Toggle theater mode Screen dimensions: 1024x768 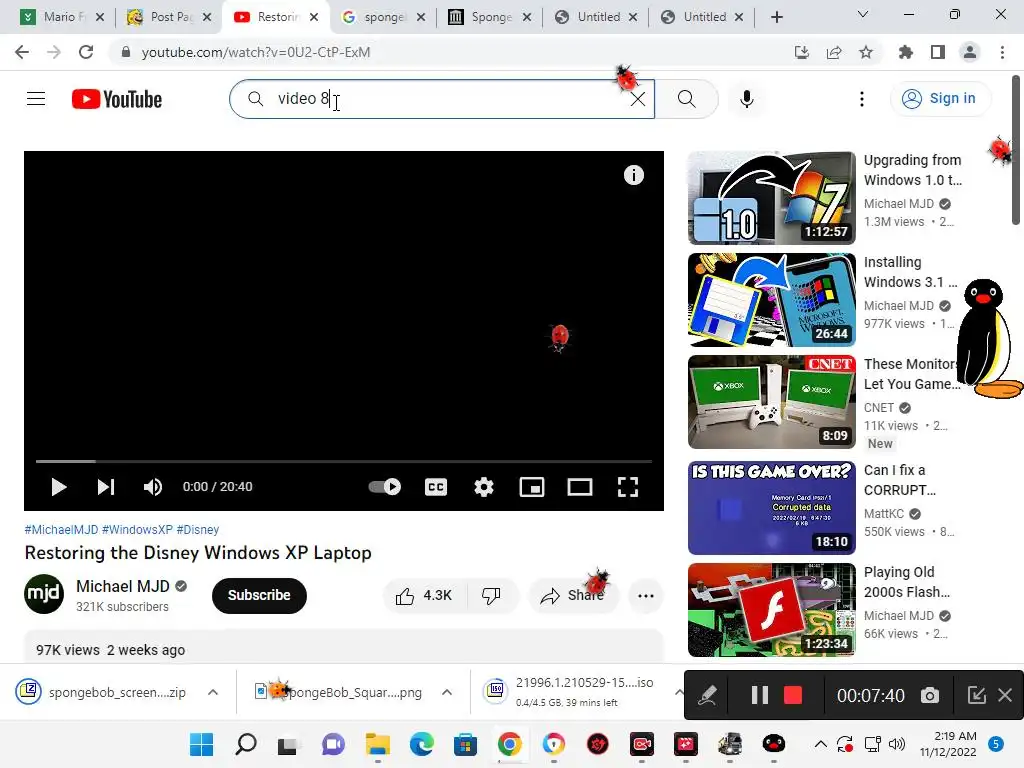tap(579, 487)
